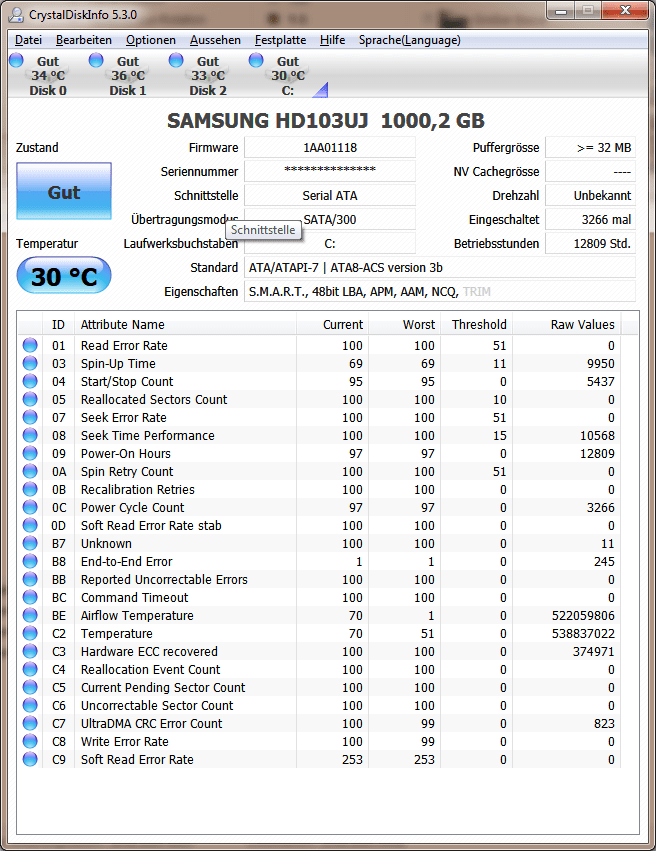Open the Festplatte menu
The width and height of the screenshot is (656, 851).
[x=281, y=40]
